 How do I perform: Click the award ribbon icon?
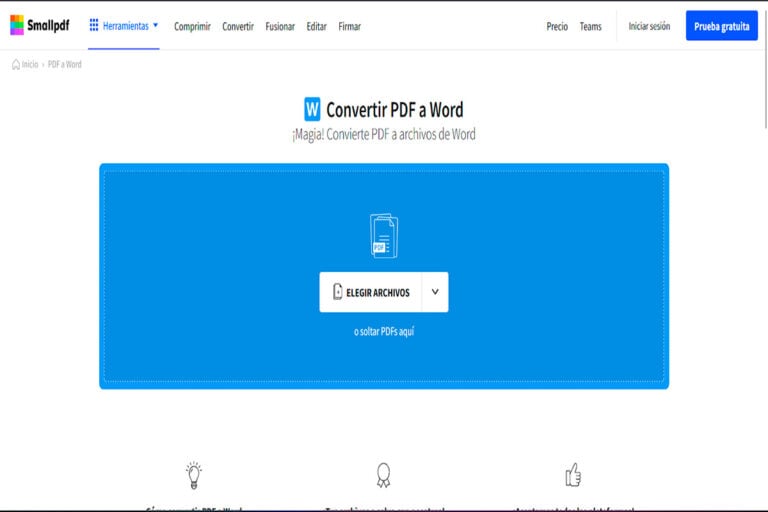pyautogui.click(x=384, y=475)
